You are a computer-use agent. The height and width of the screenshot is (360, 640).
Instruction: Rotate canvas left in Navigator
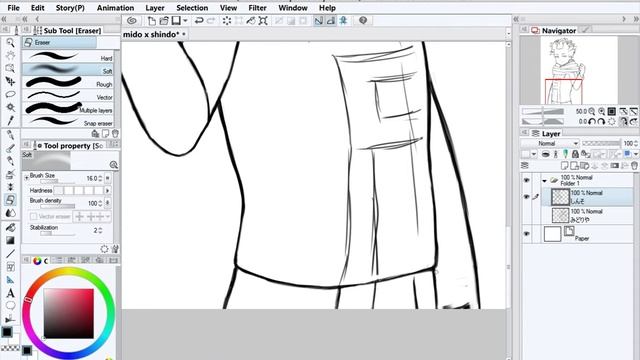coord(592,122)
